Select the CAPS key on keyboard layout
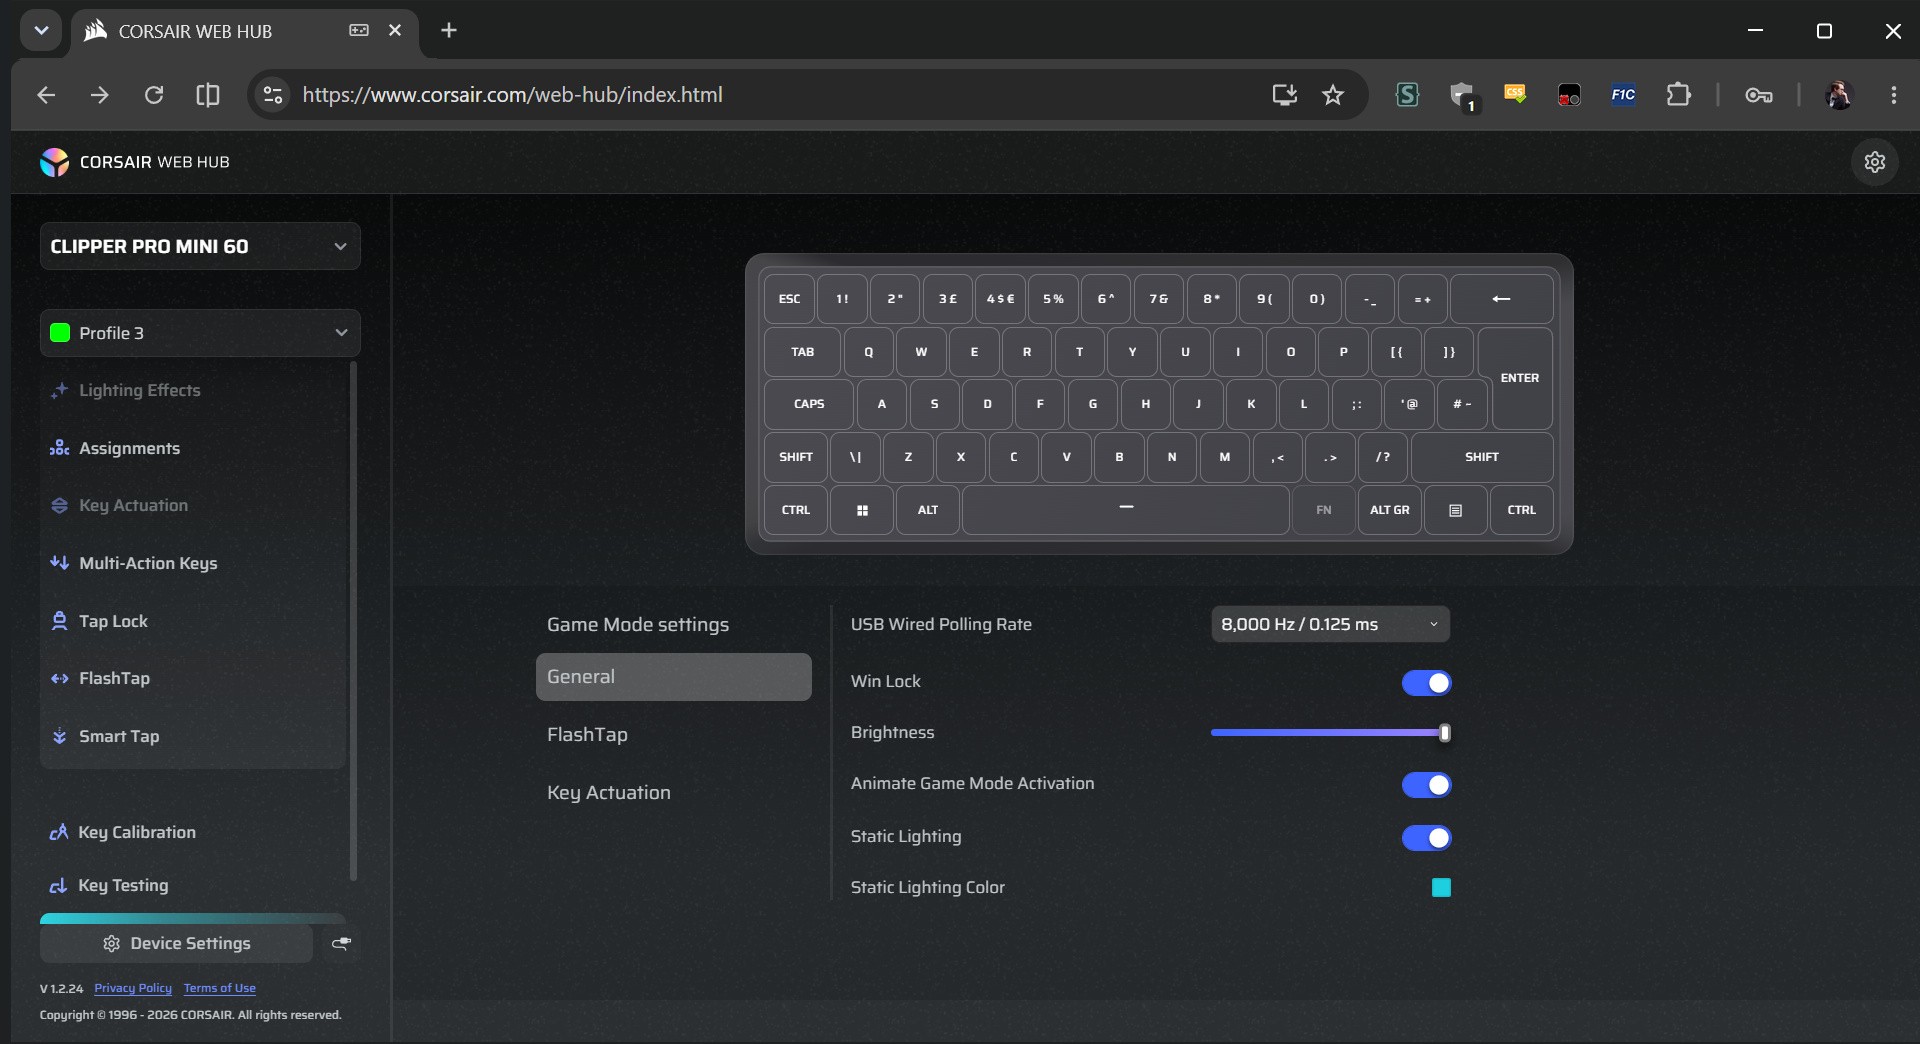 809,404
